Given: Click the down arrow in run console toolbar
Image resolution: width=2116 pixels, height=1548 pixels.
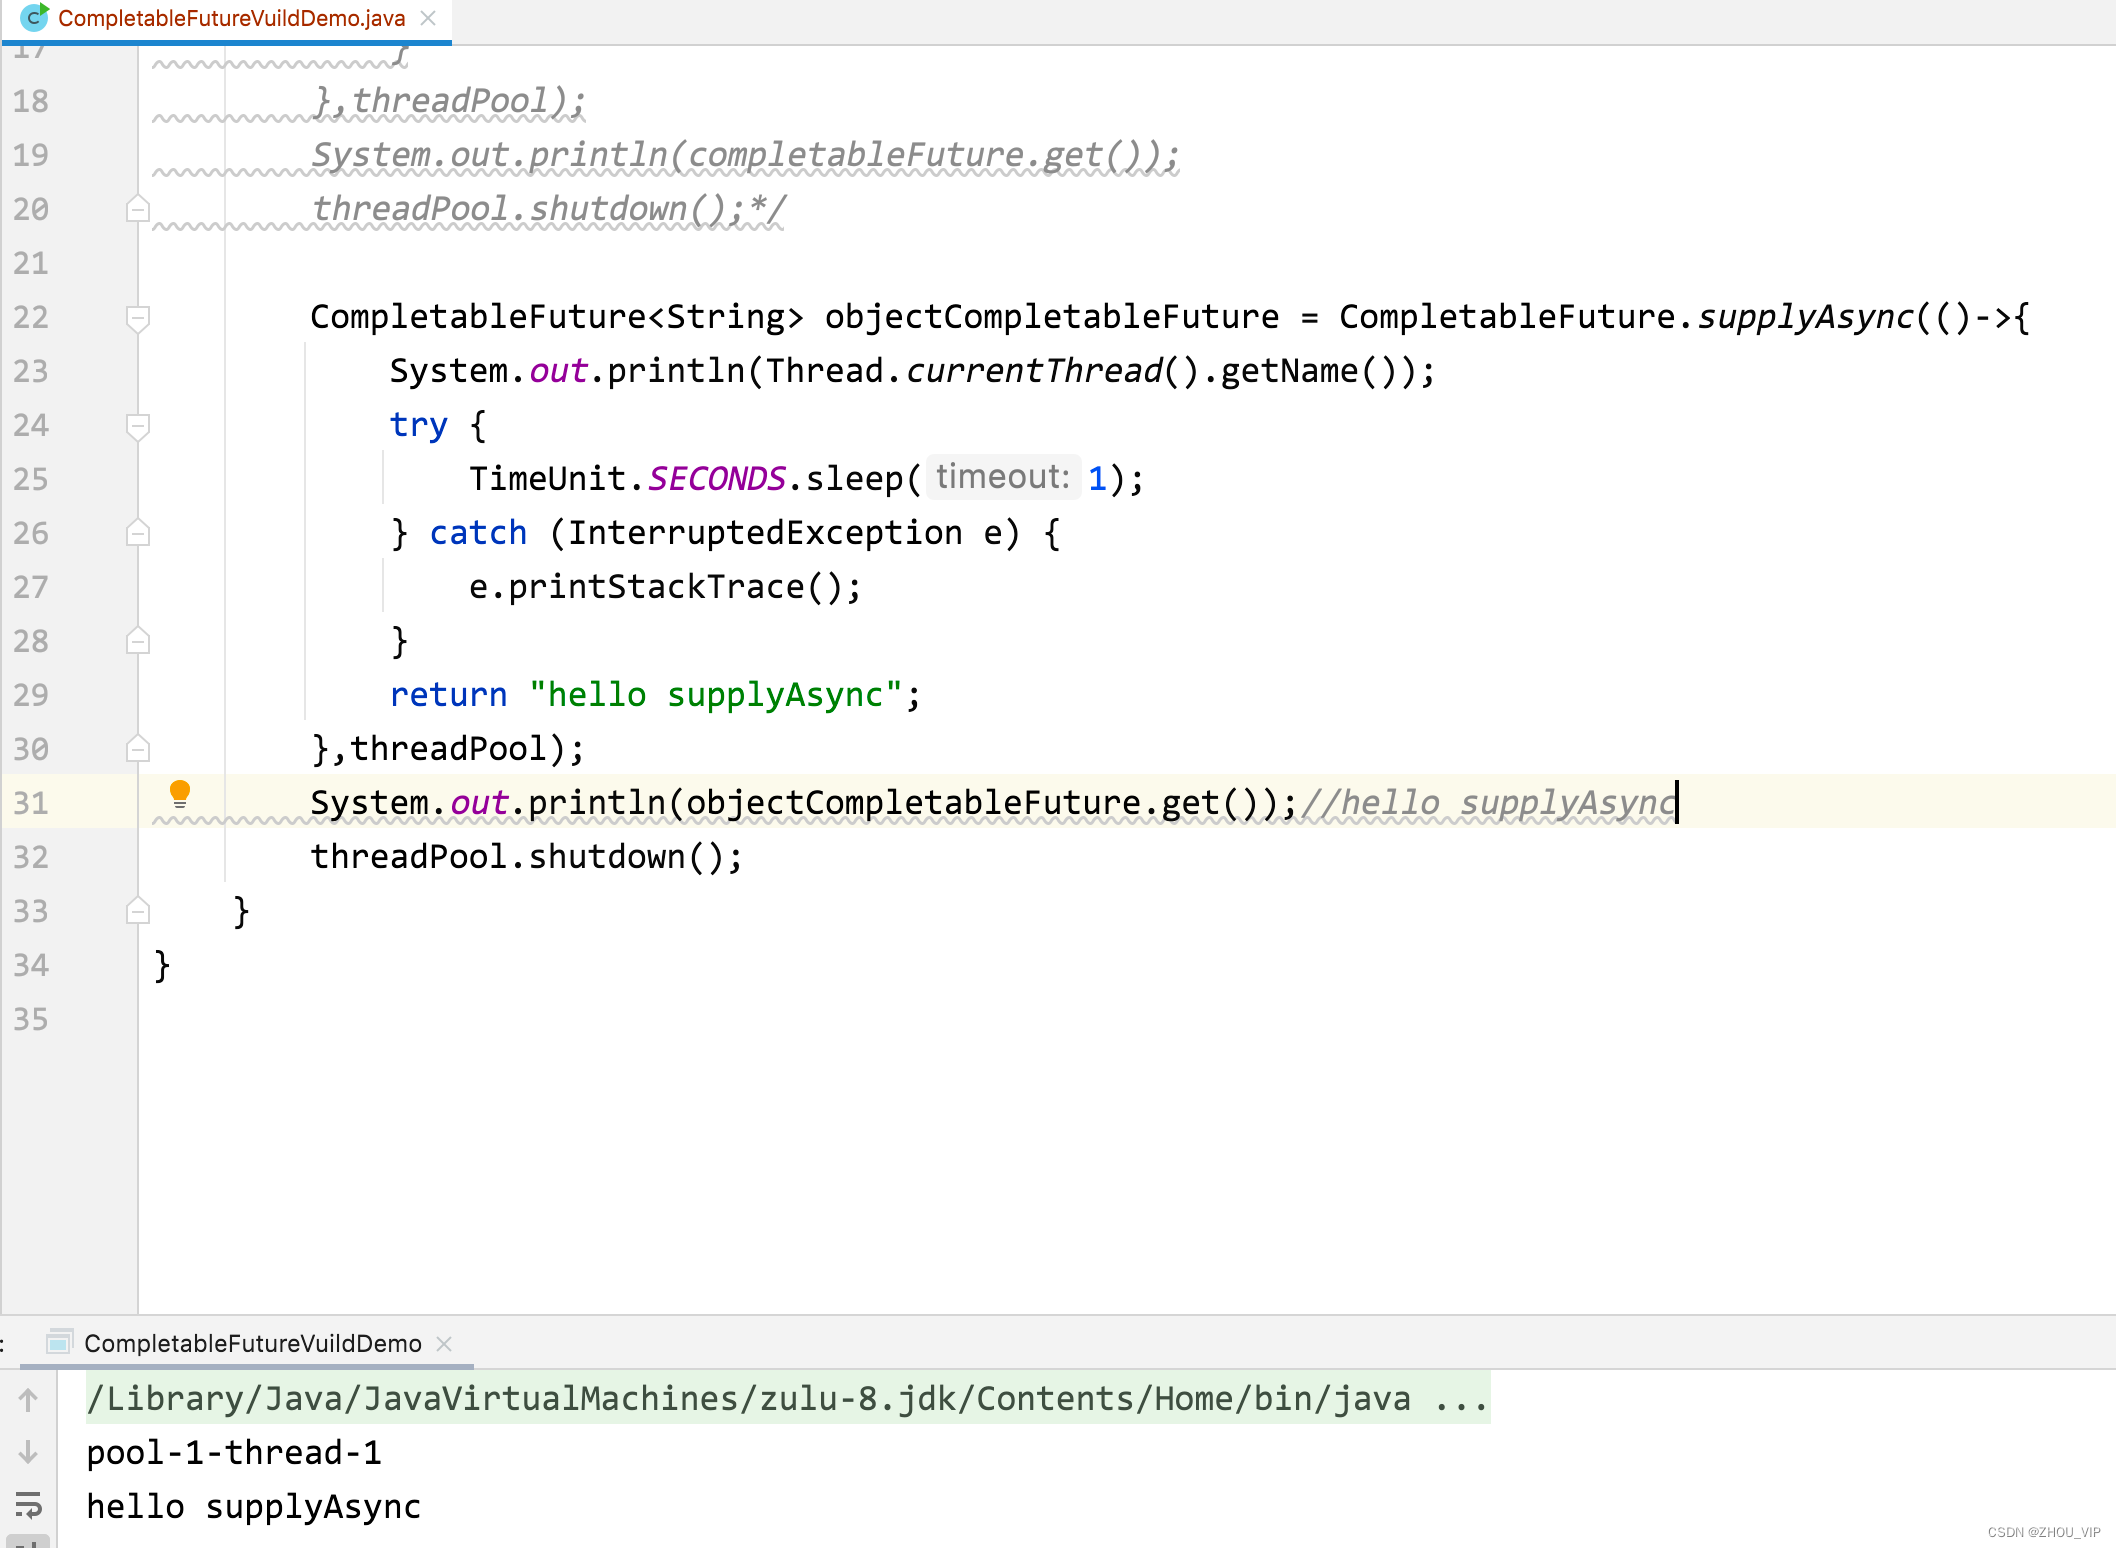Looking at the screenshot, I should pos(28,1452).
